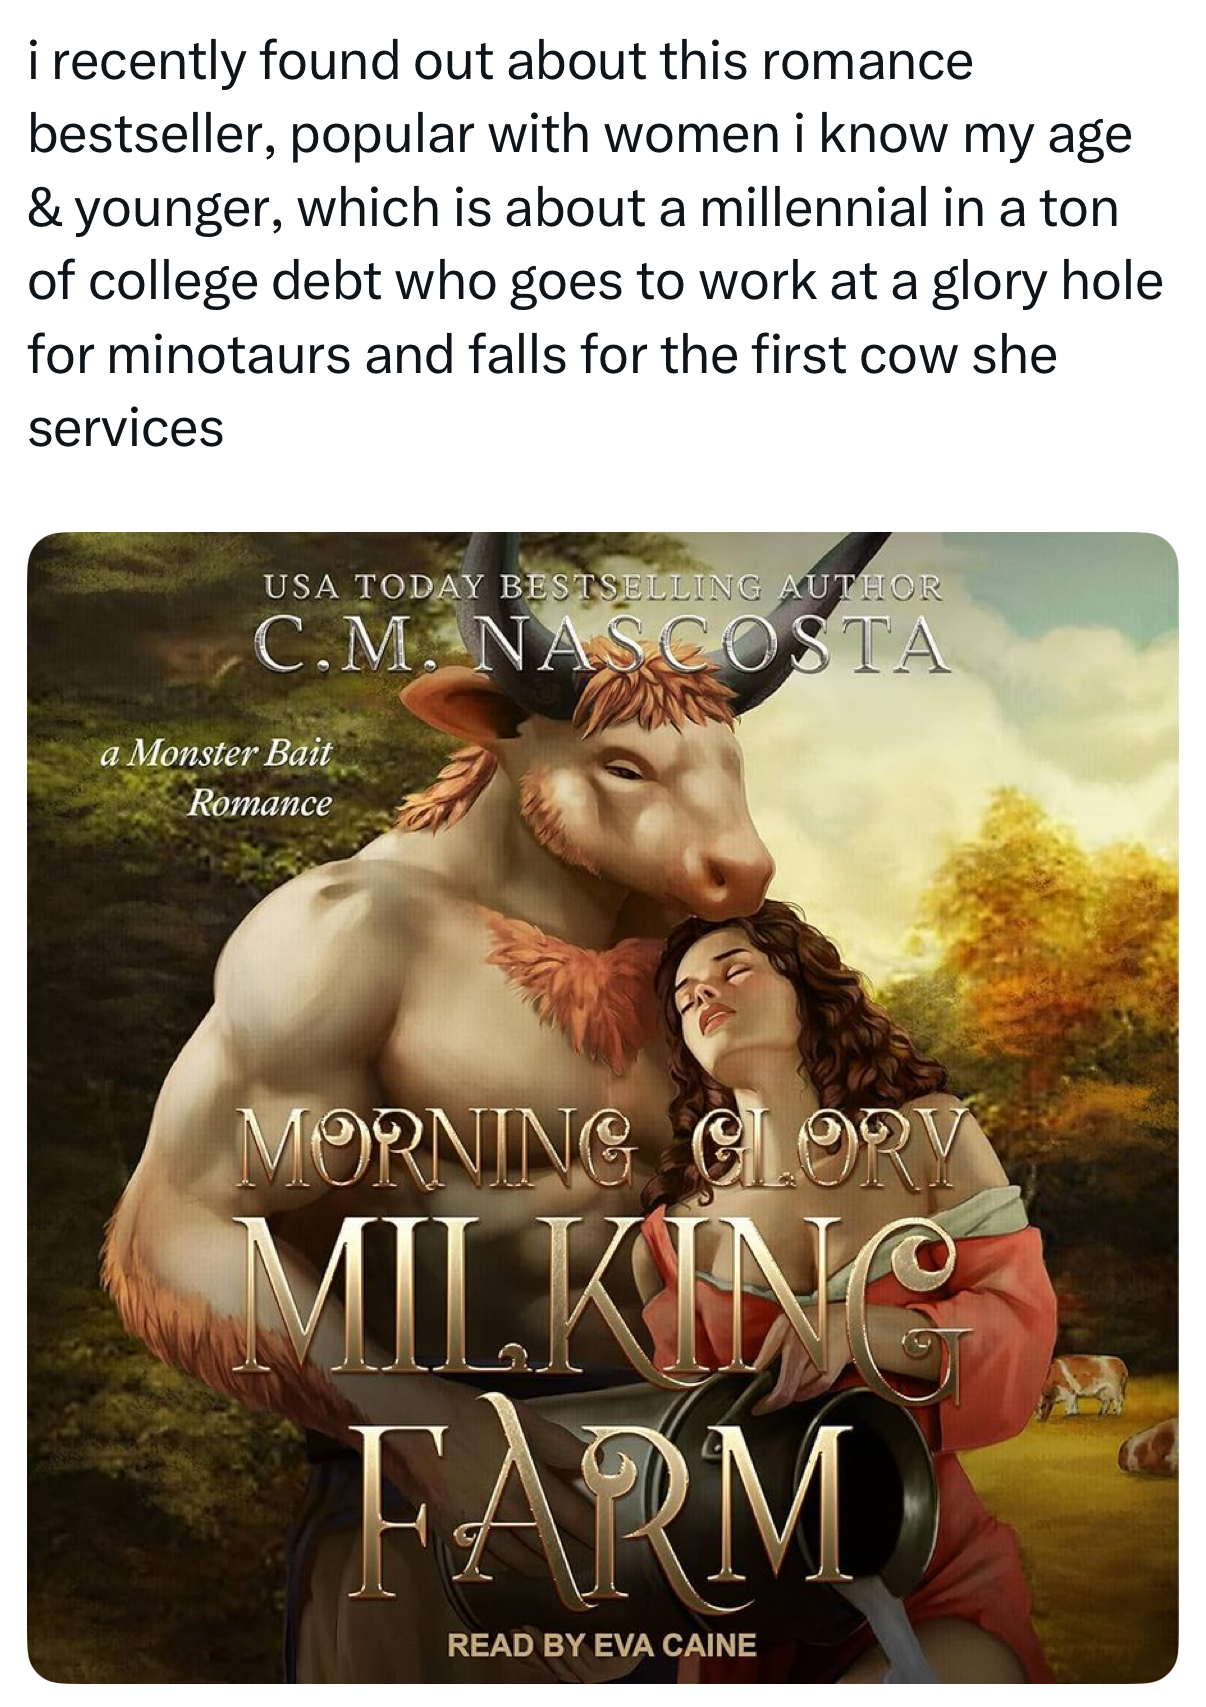Click the word 'minotaurs' in the tweet

tap(228, 355)
